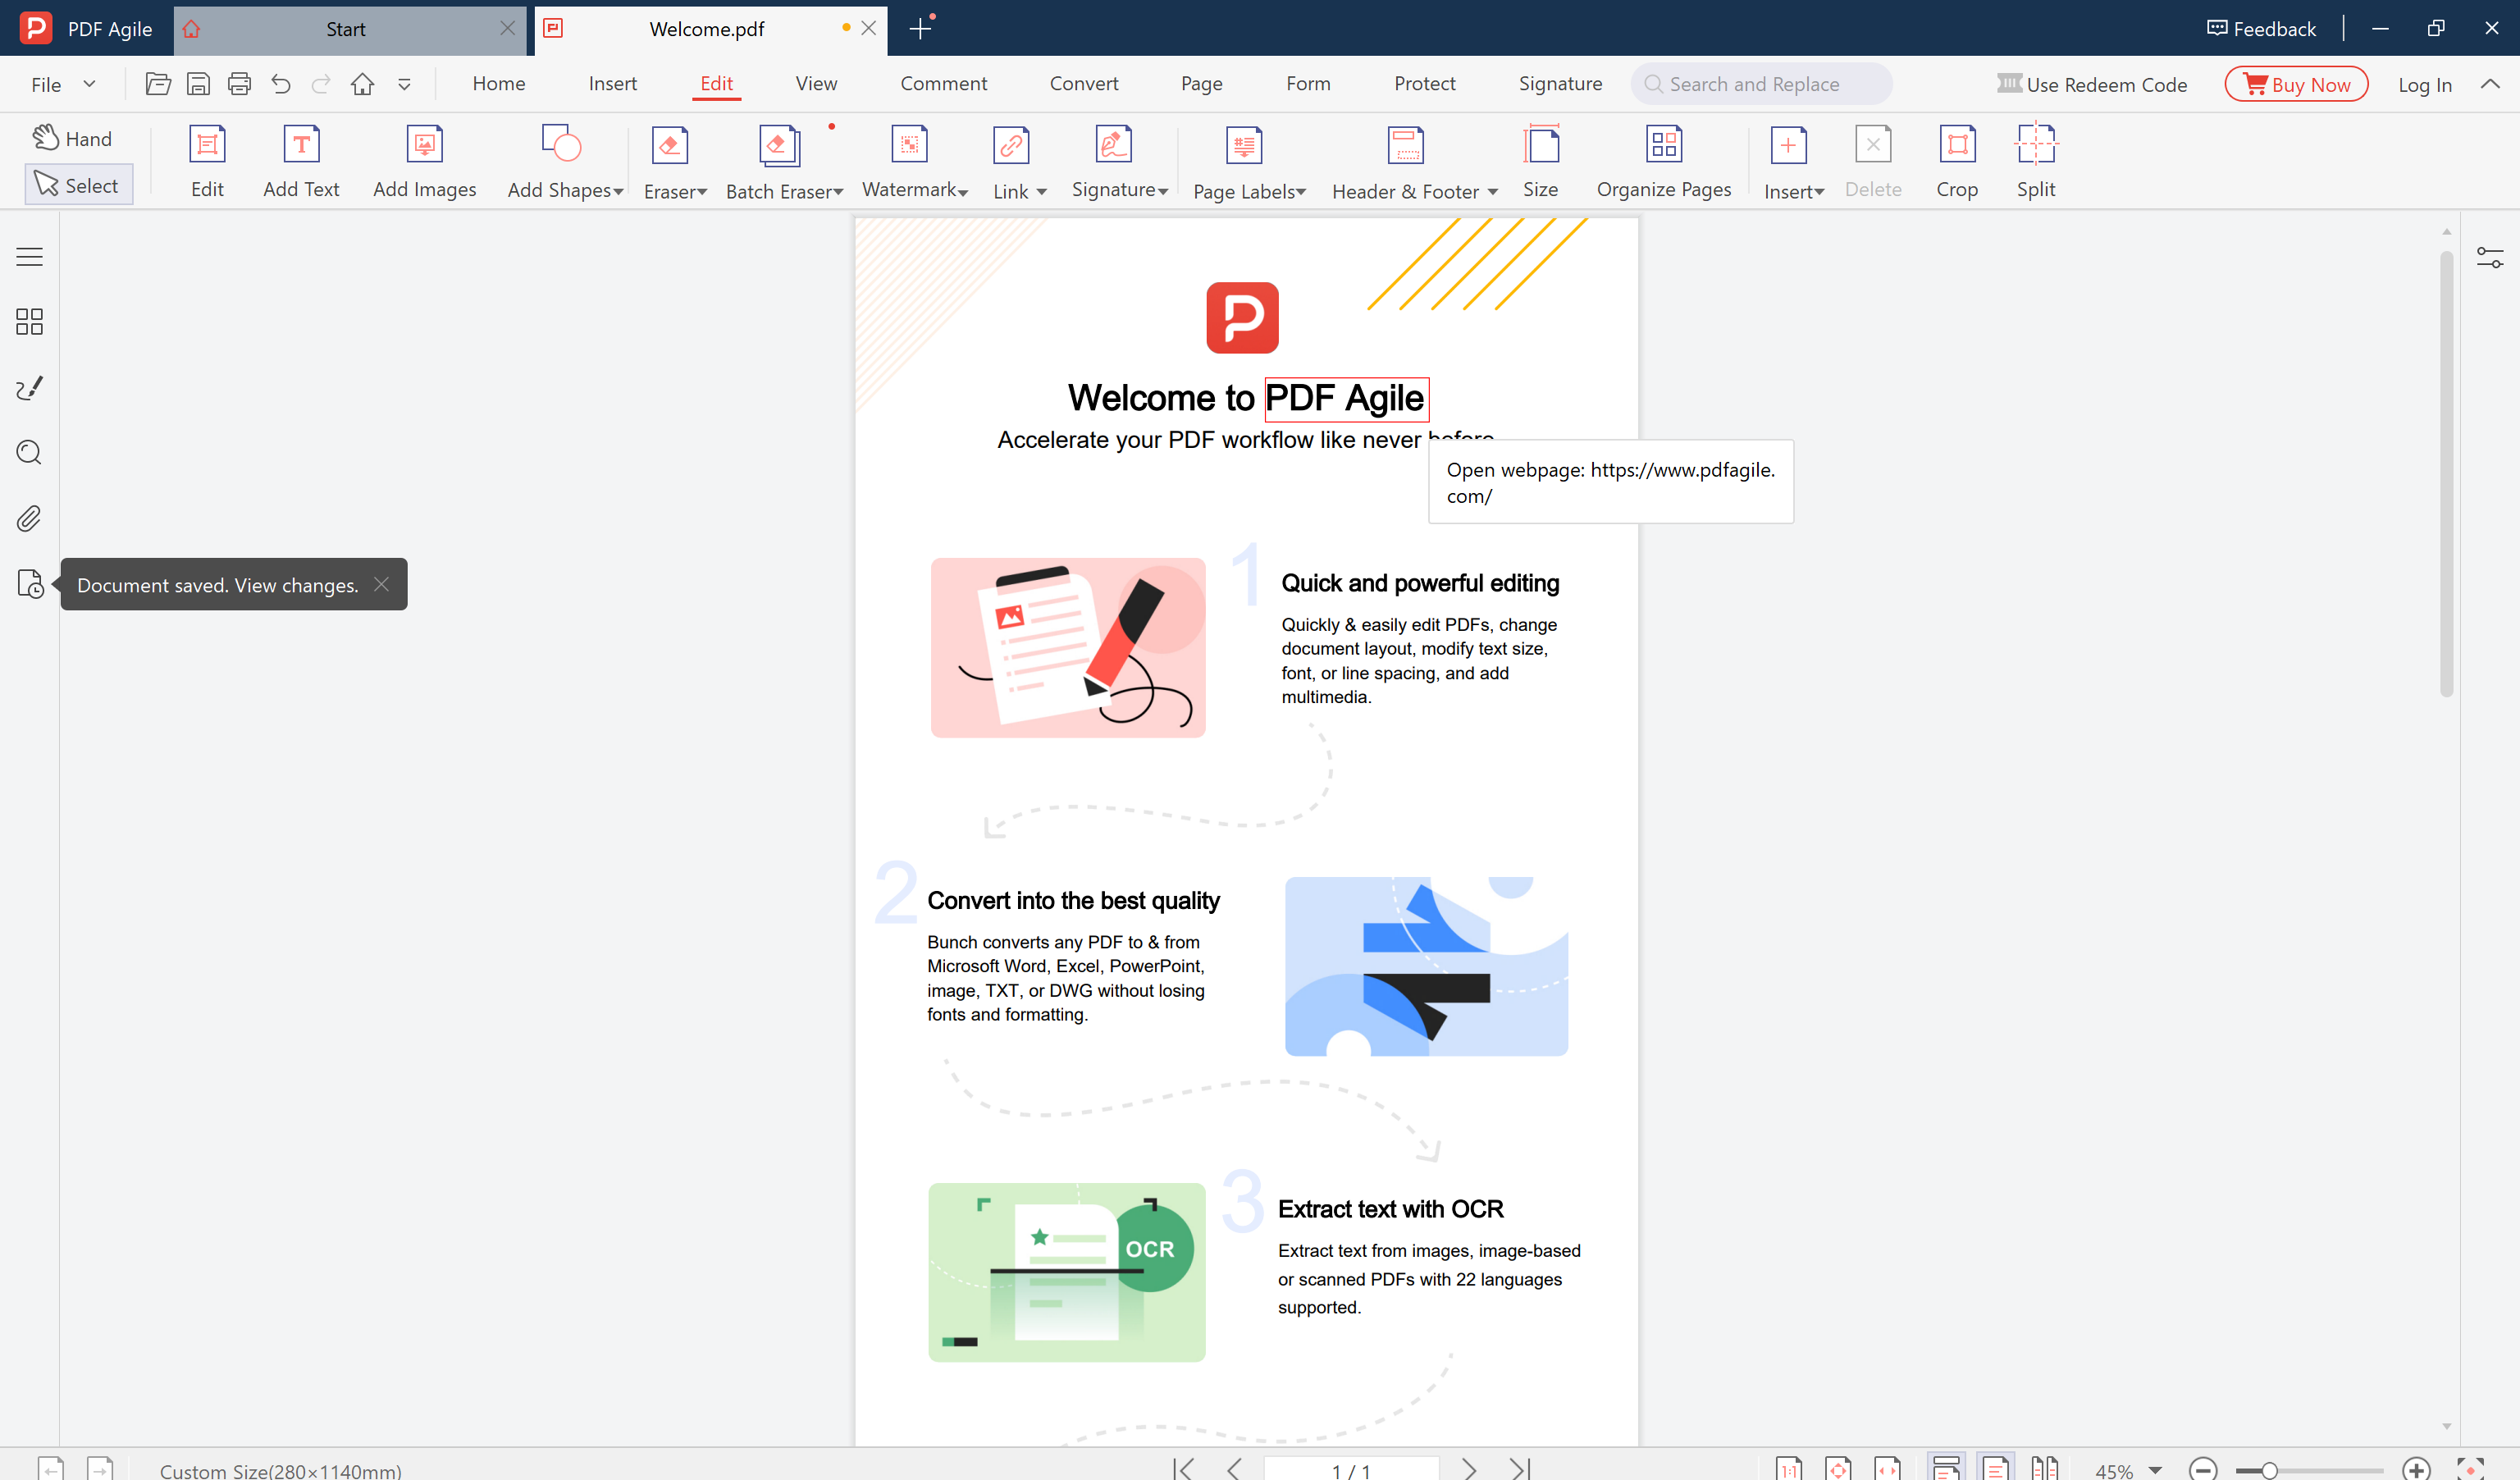
Task: Switch to the Convert ribbon tab
Action: (x=1084, y=83)
